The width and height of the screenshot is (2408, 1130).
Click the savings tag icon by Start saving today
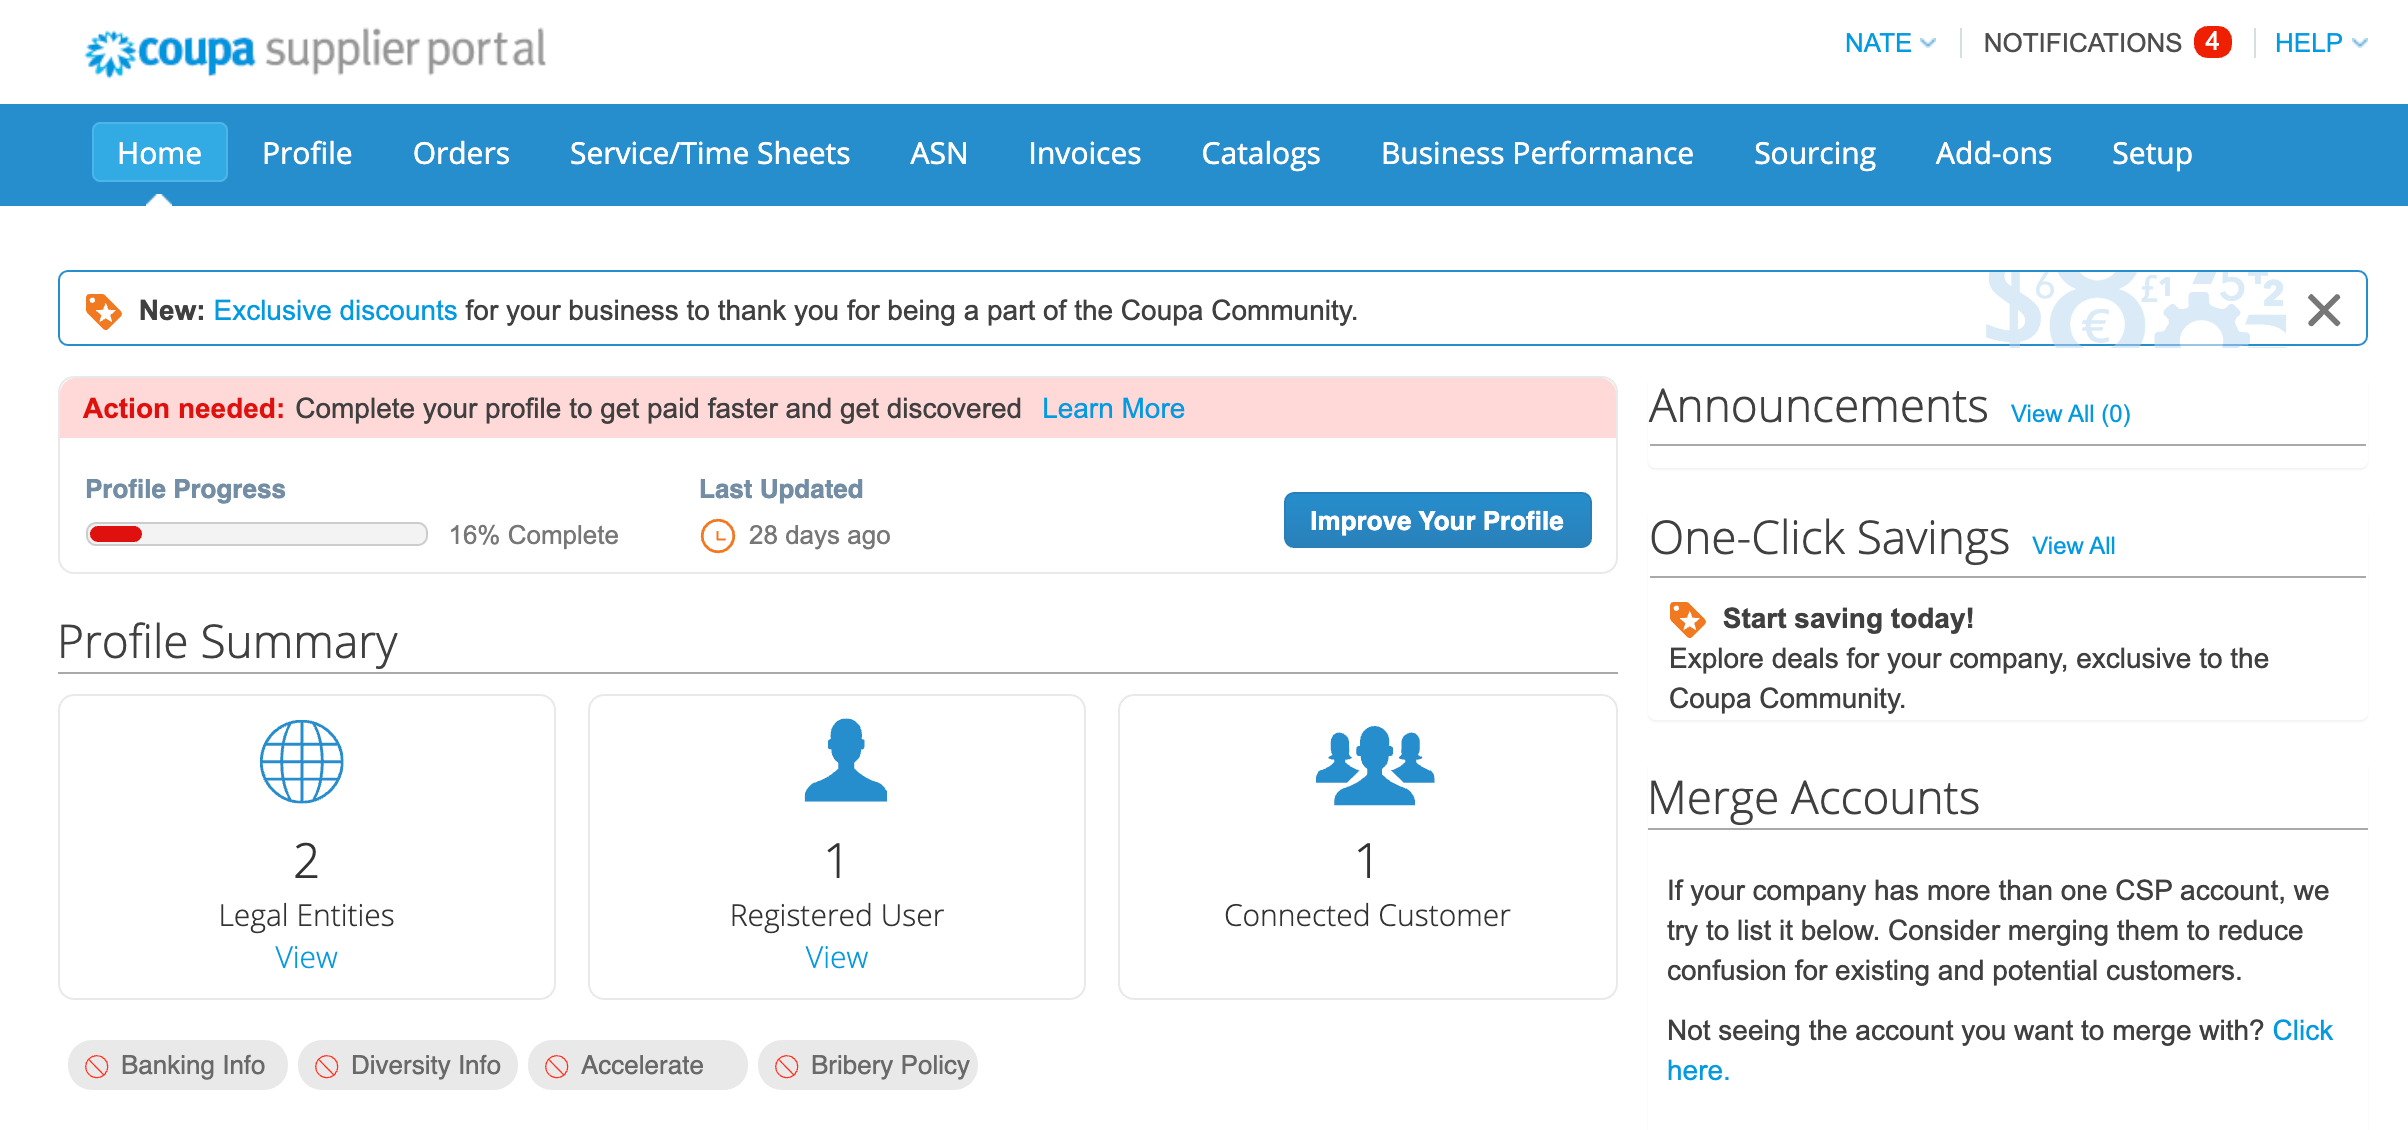[x=1687, y=619]
